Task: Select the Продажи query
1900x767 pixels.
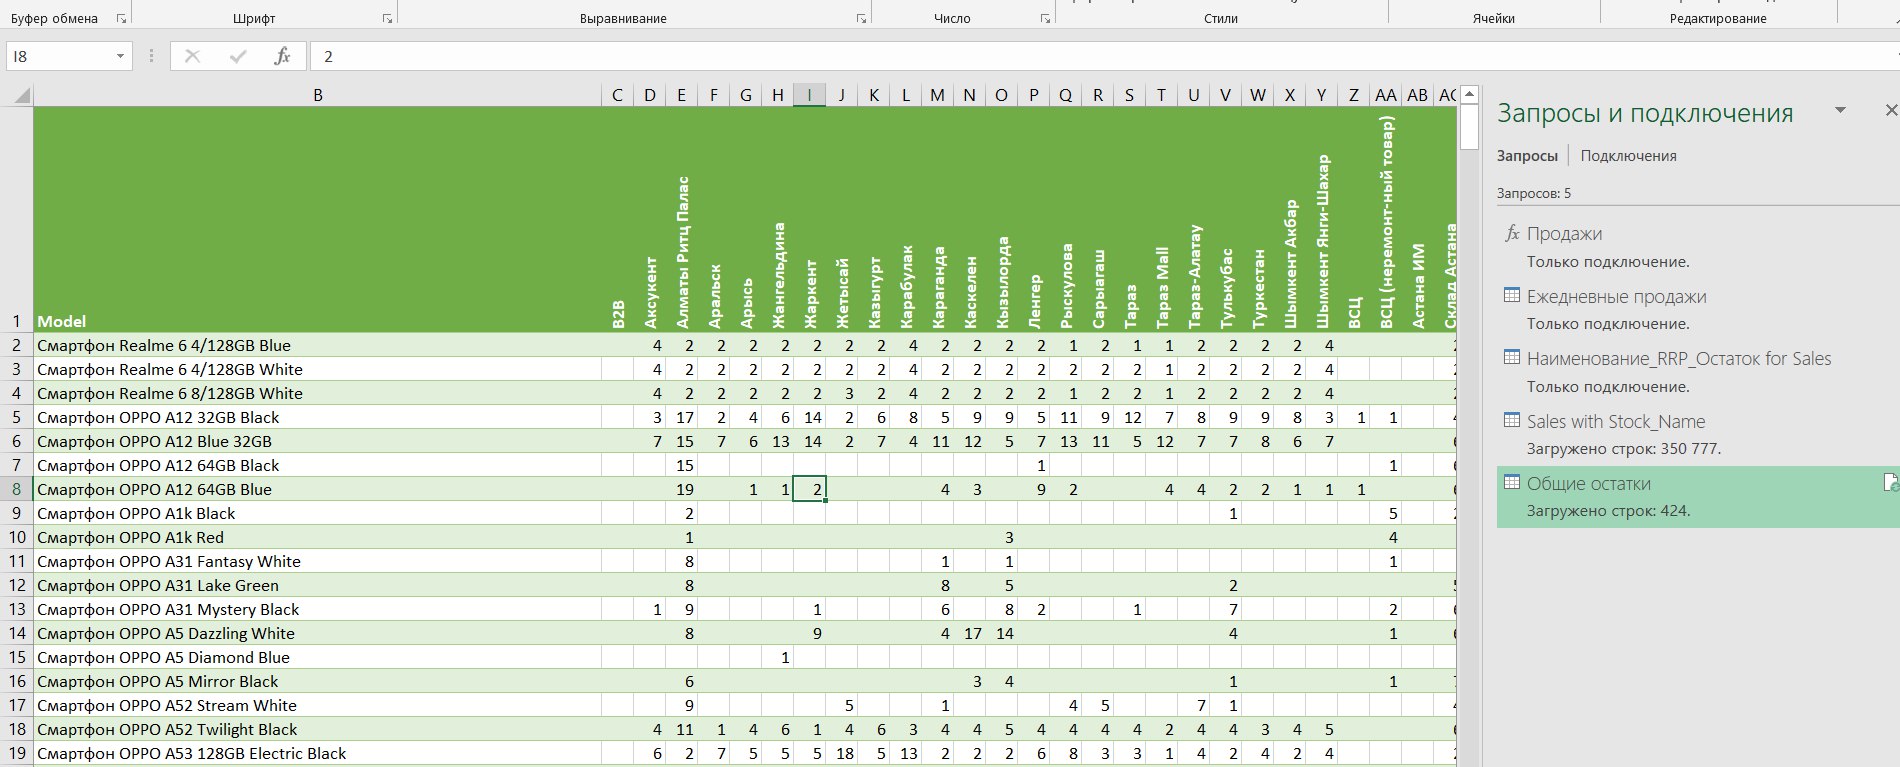Action: point(1698,246)
